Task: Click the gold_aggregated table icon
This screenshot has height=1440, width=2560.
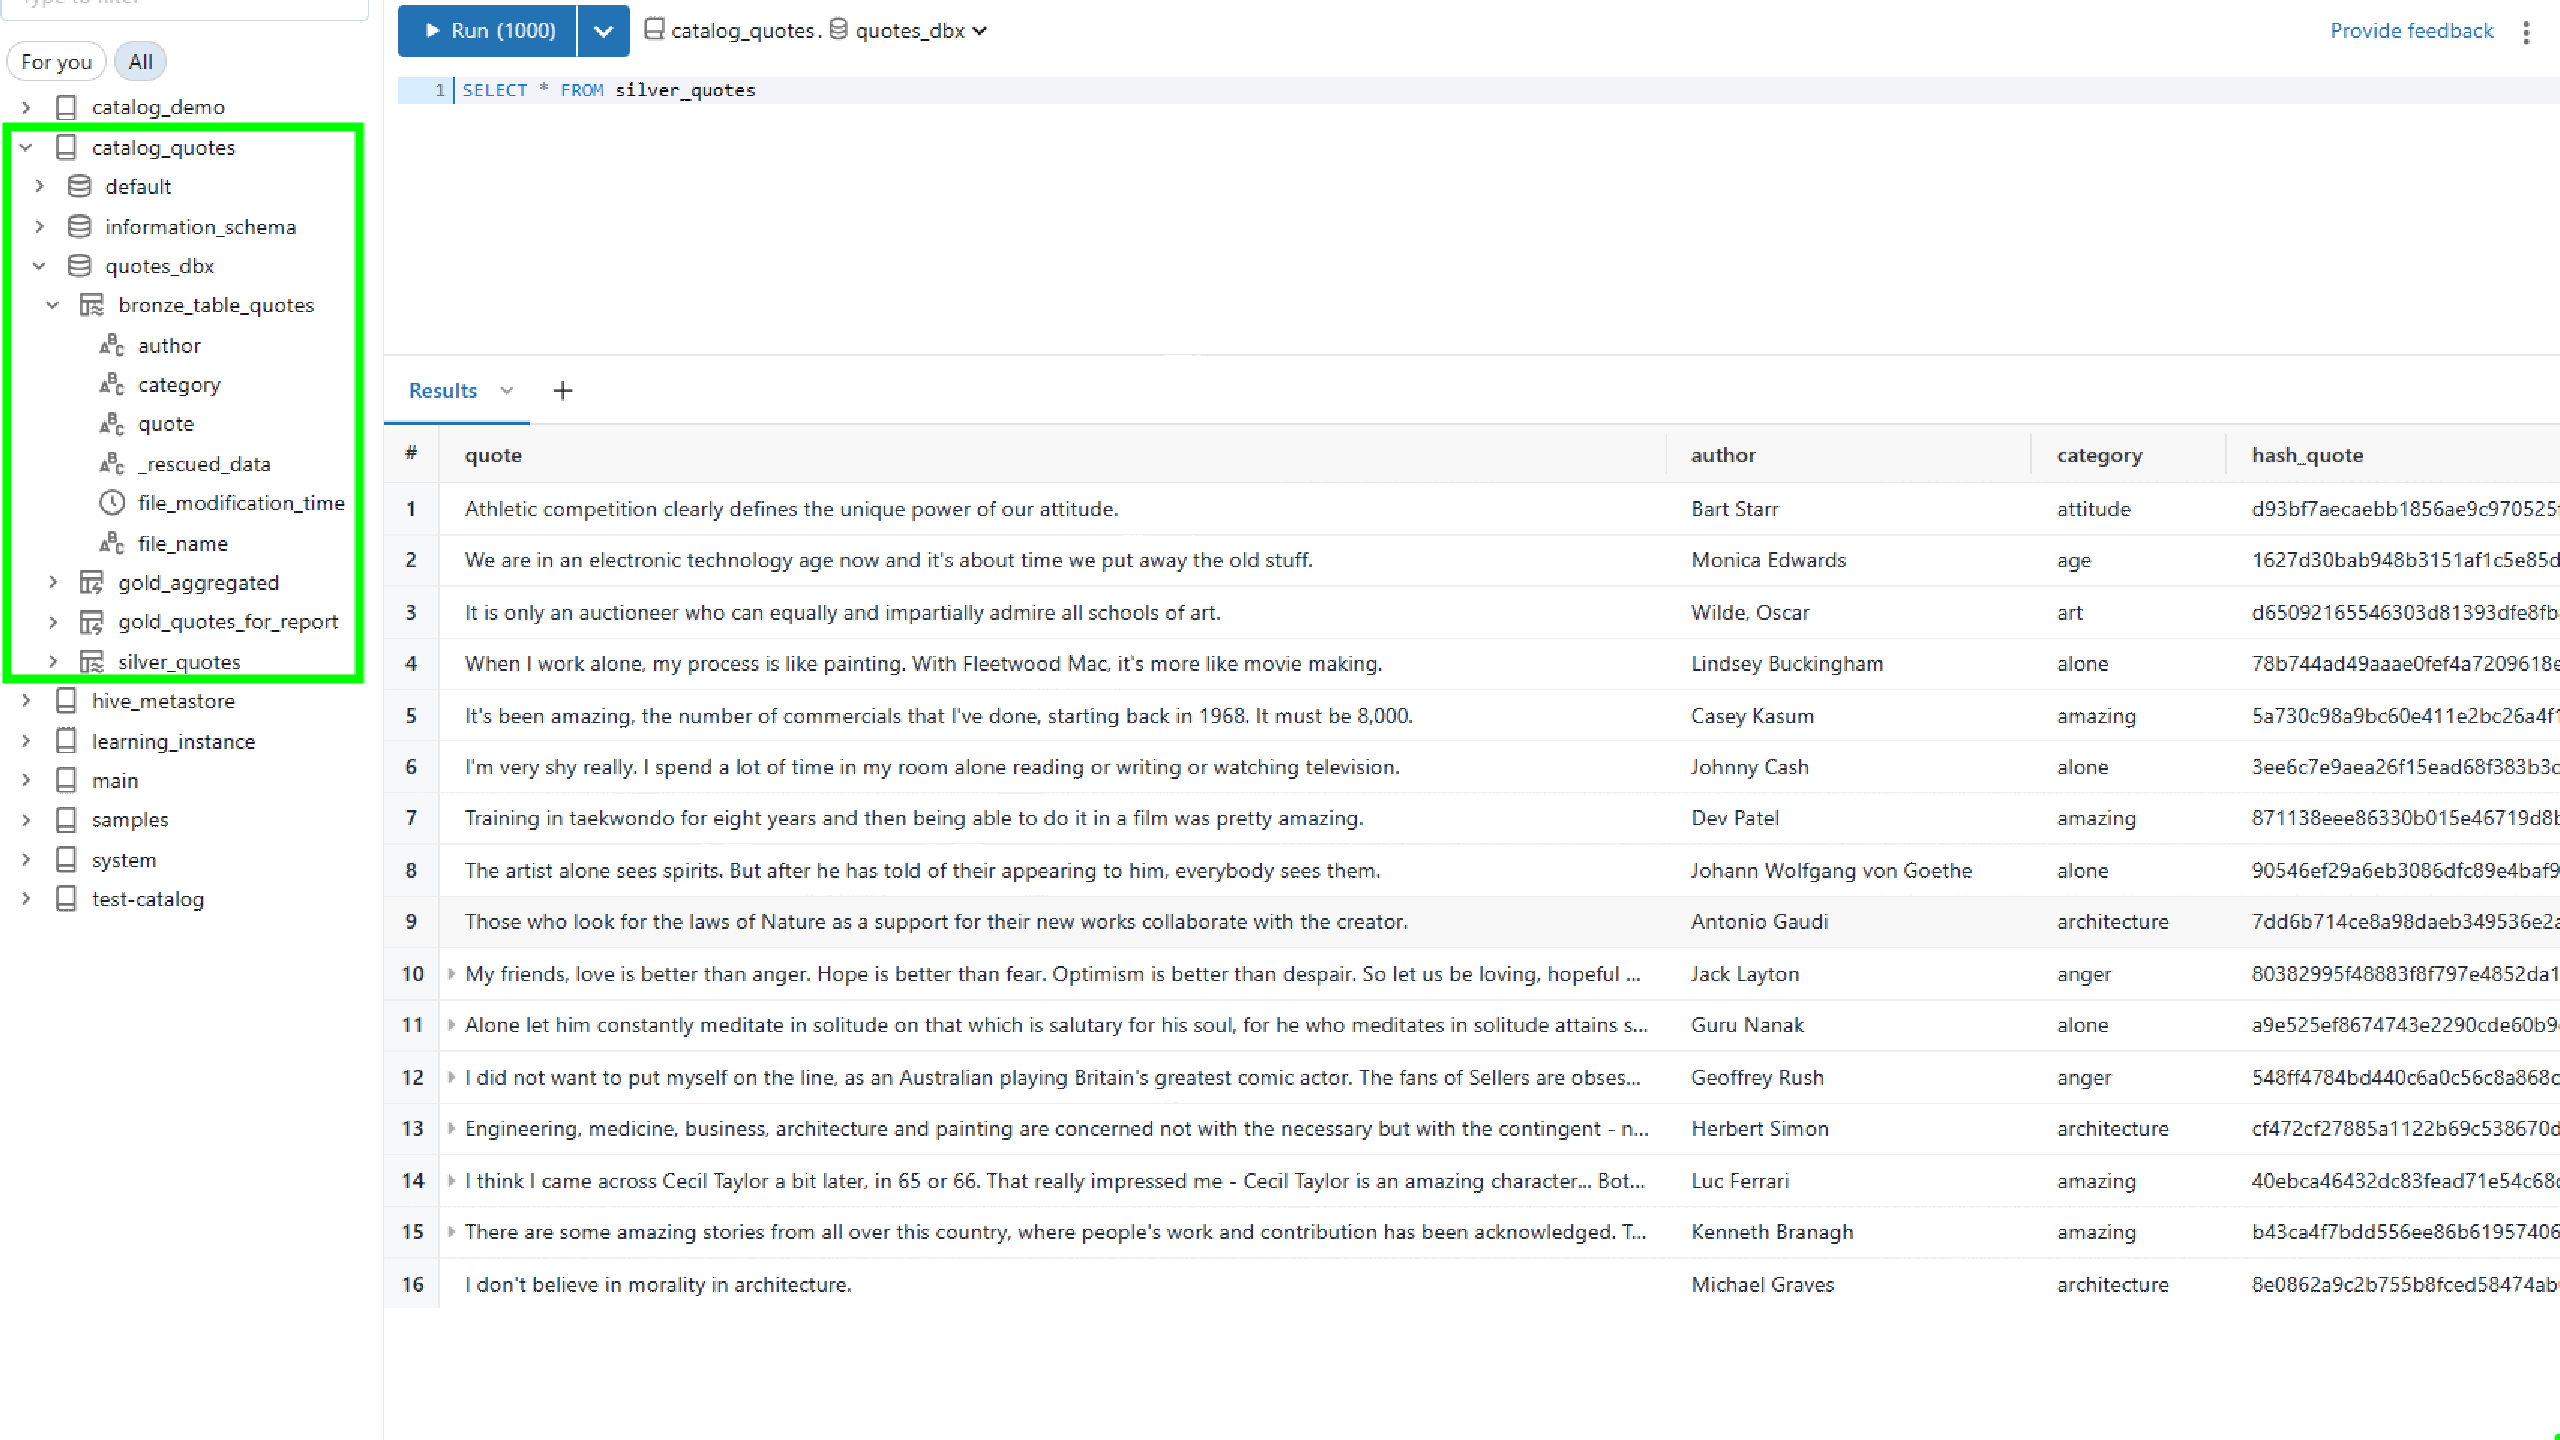Action: click(x=92, y=583)
